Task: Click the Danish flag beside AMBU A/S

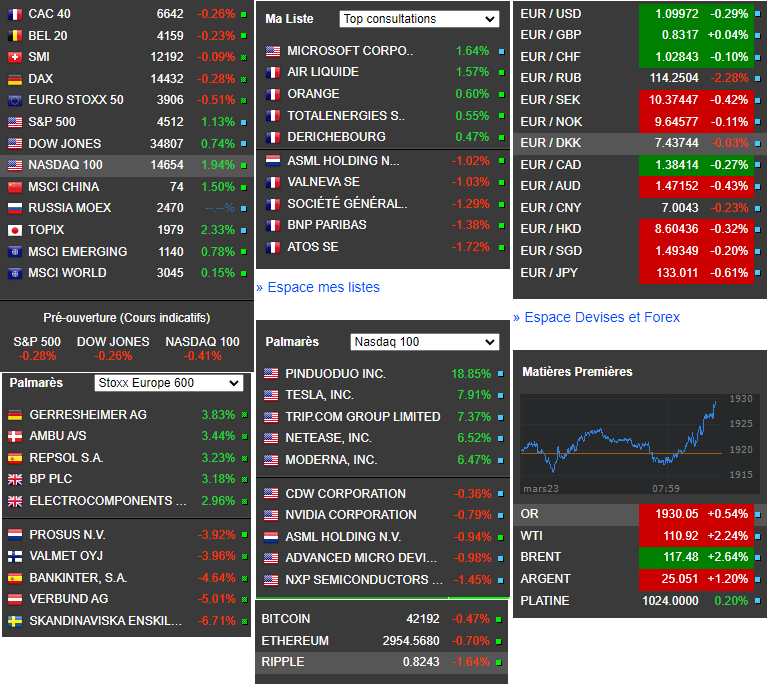Action: 15,436
